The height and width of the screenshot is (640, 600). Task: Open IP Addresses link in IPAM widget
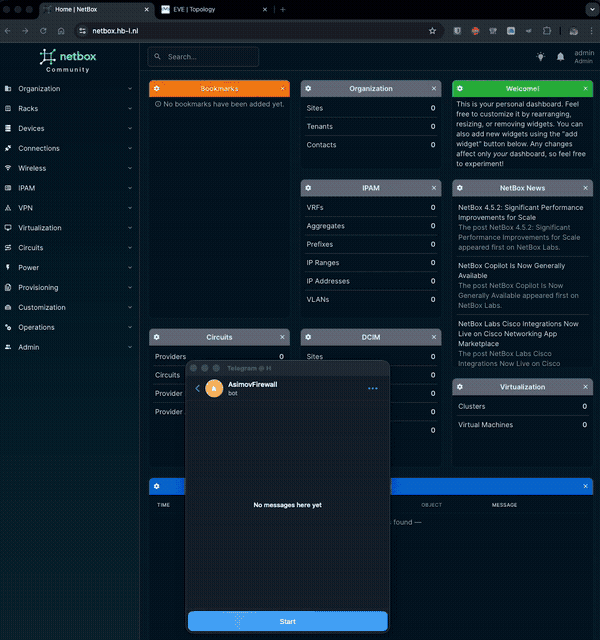[x=328, y=281]
